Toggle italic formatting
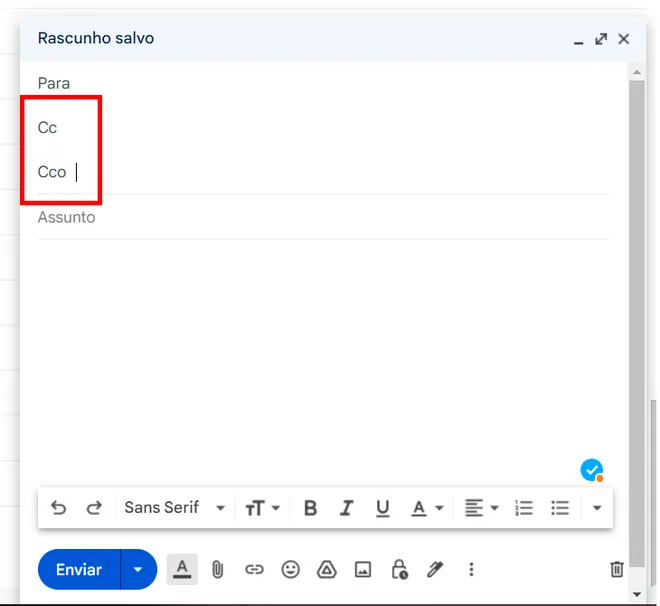Screen dimensions: 660x606 pyautogui.click(x=346, y=508)
